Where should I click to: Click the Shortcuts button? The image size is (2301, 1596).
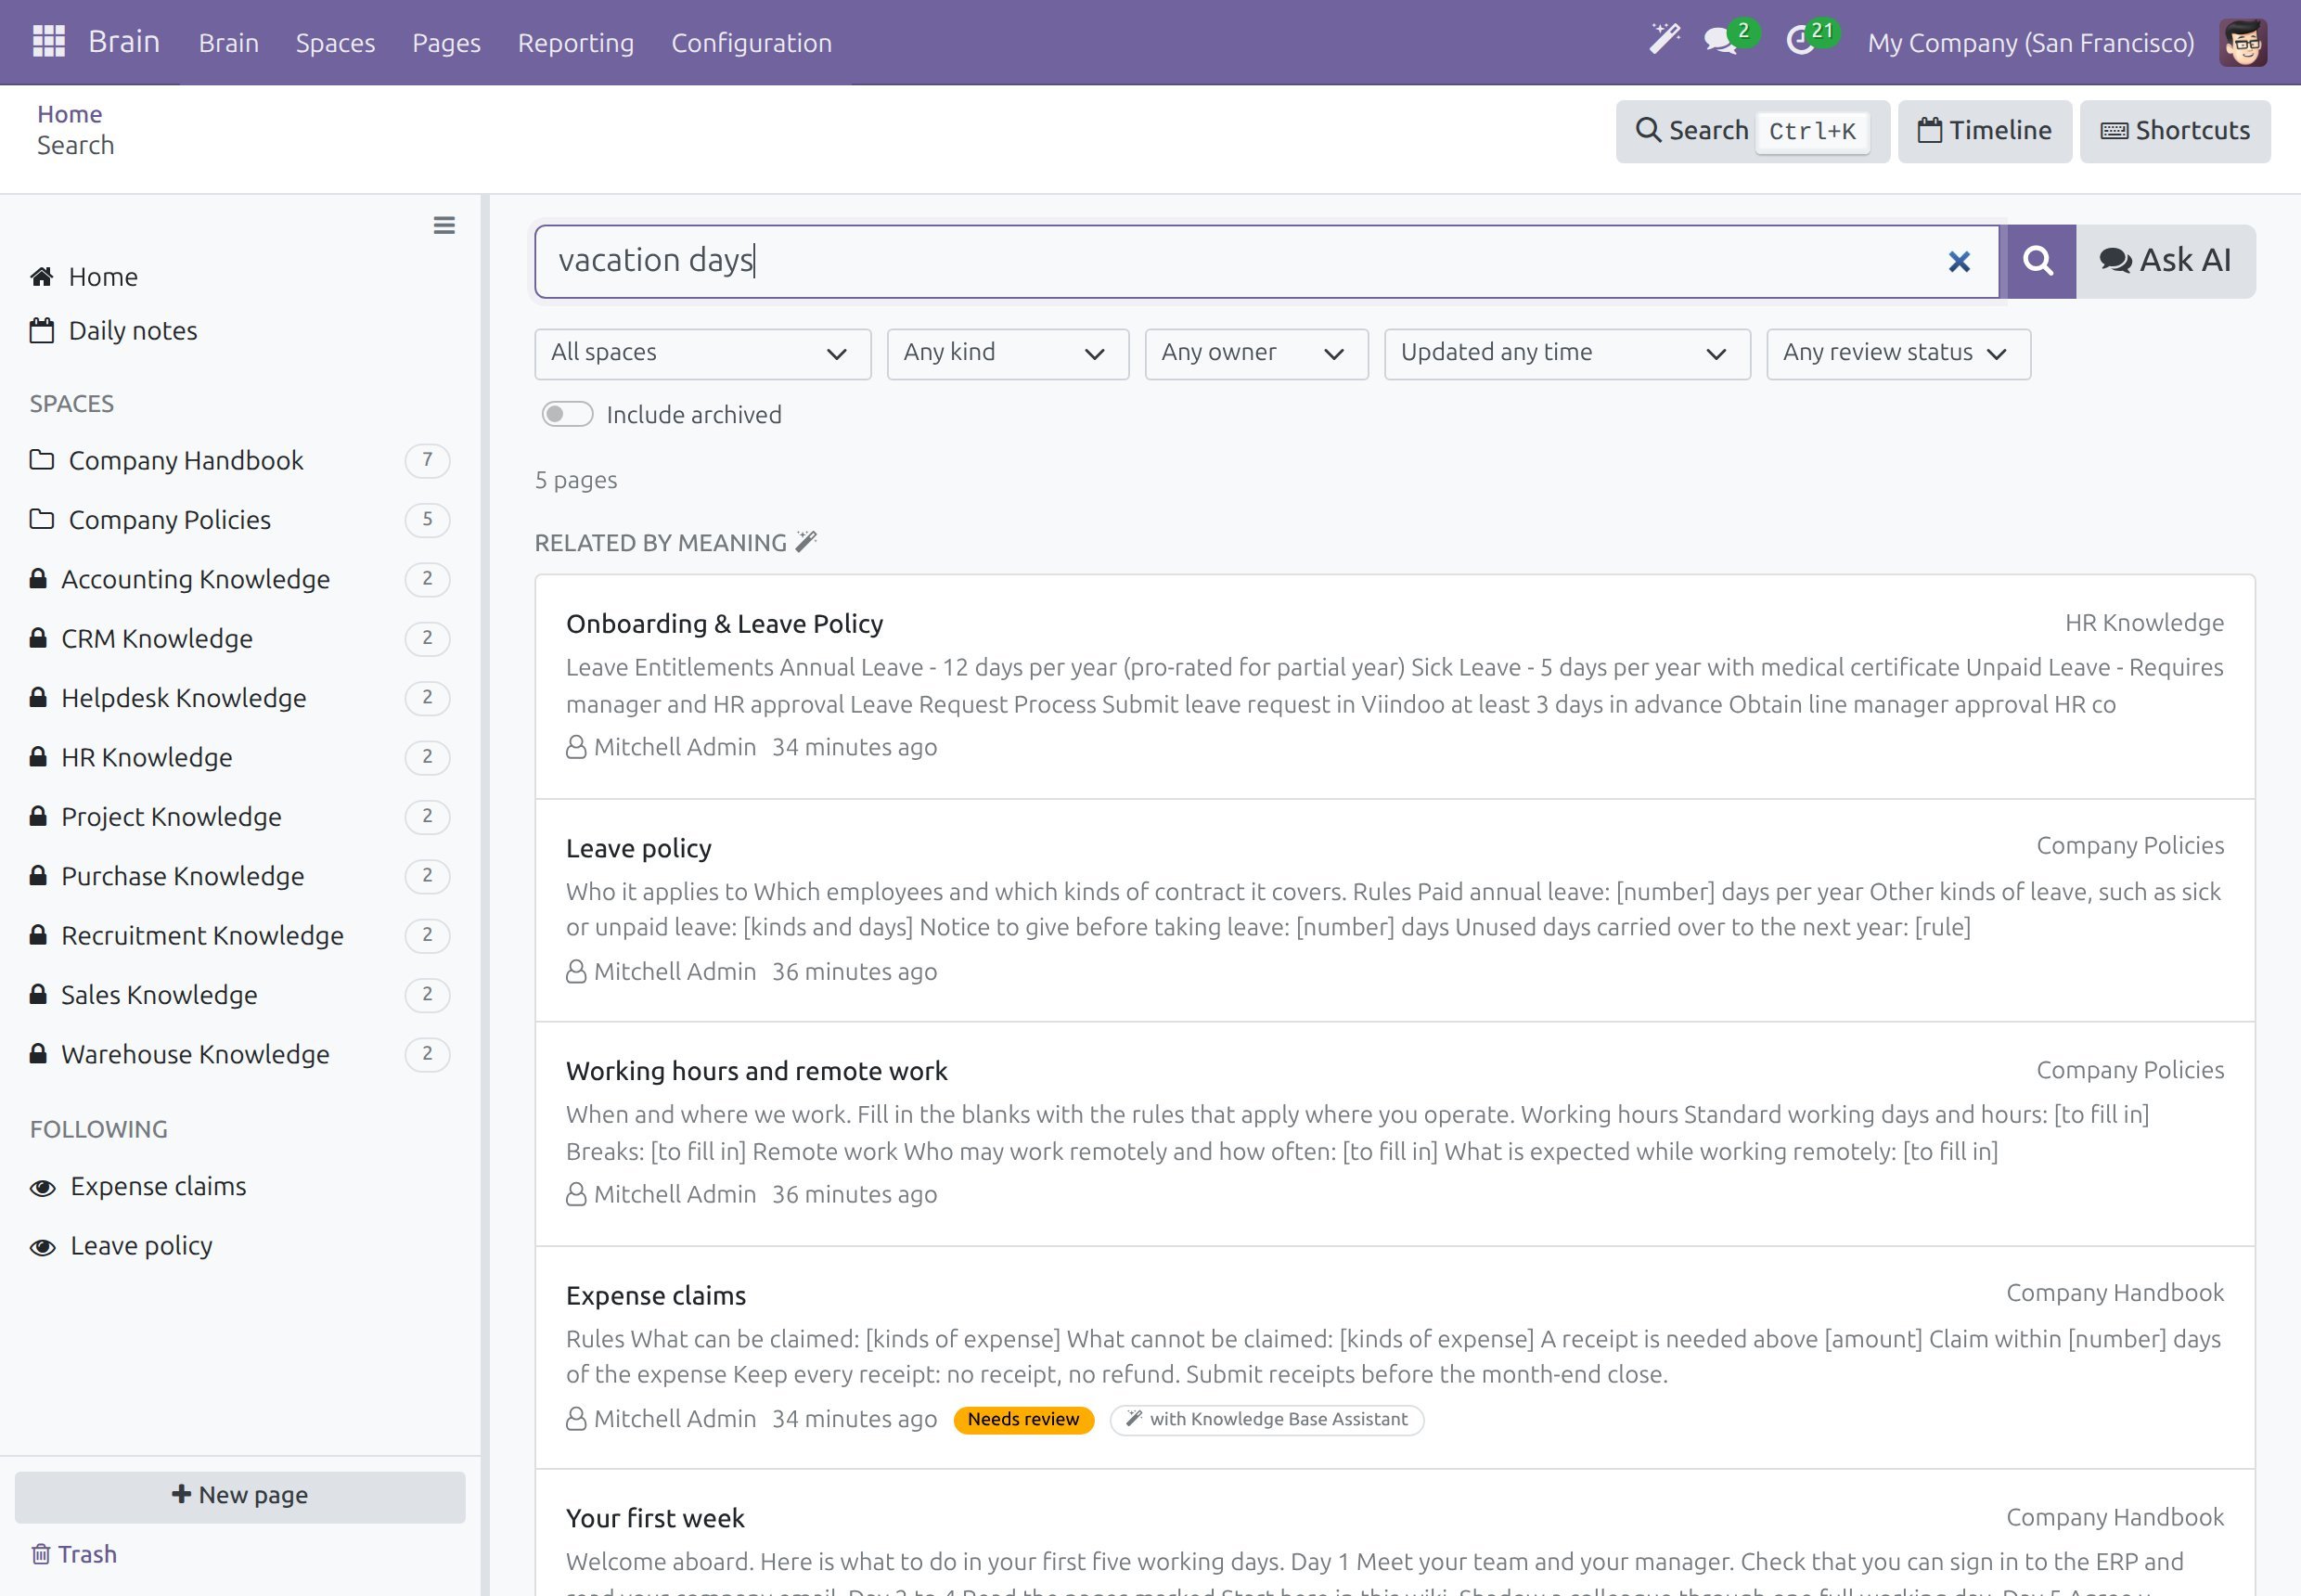(2174, 131)
